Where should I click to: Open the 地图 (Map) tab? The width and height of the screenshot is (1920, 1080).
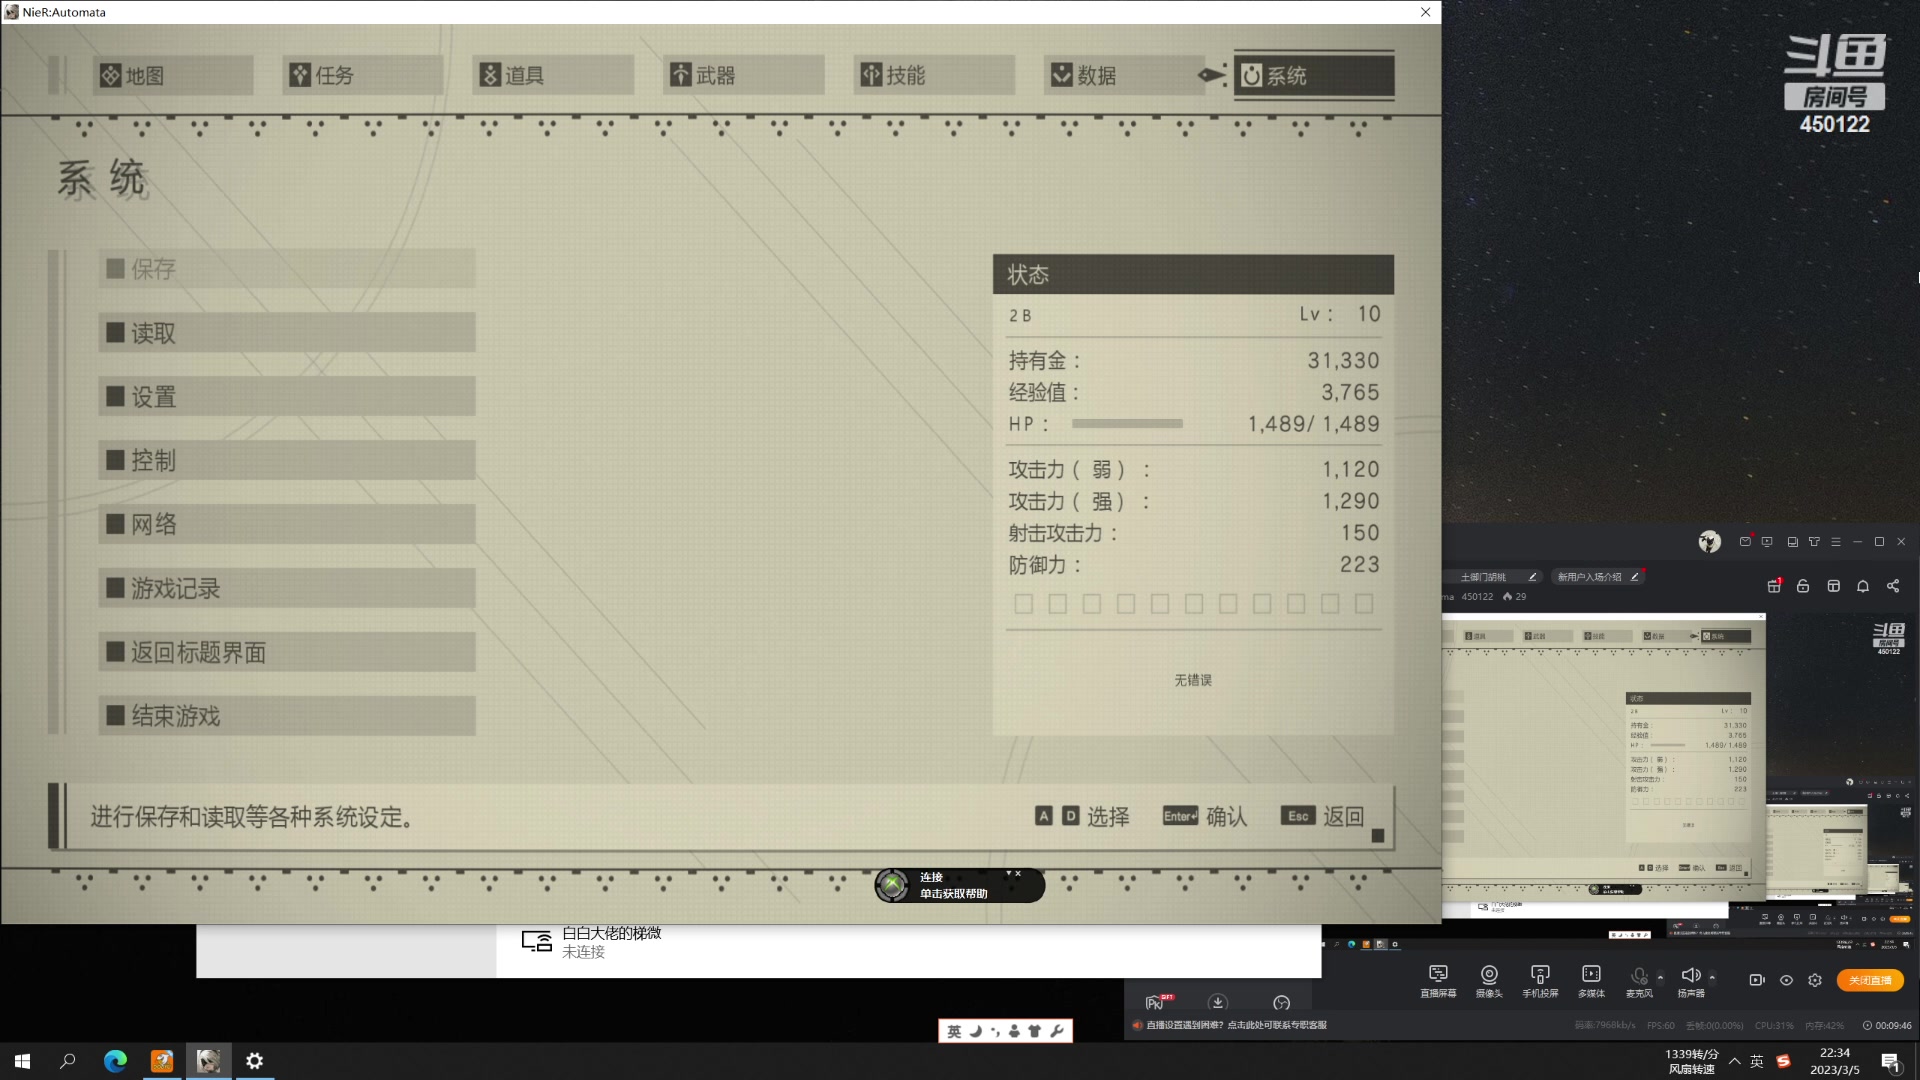172,75
